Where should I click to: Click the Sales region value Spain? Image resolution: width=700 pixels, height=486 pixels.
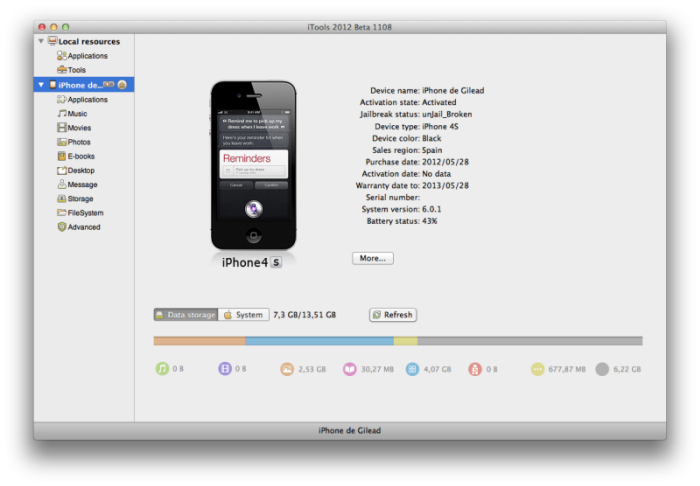pyautogui.click(x=432, y=150)
